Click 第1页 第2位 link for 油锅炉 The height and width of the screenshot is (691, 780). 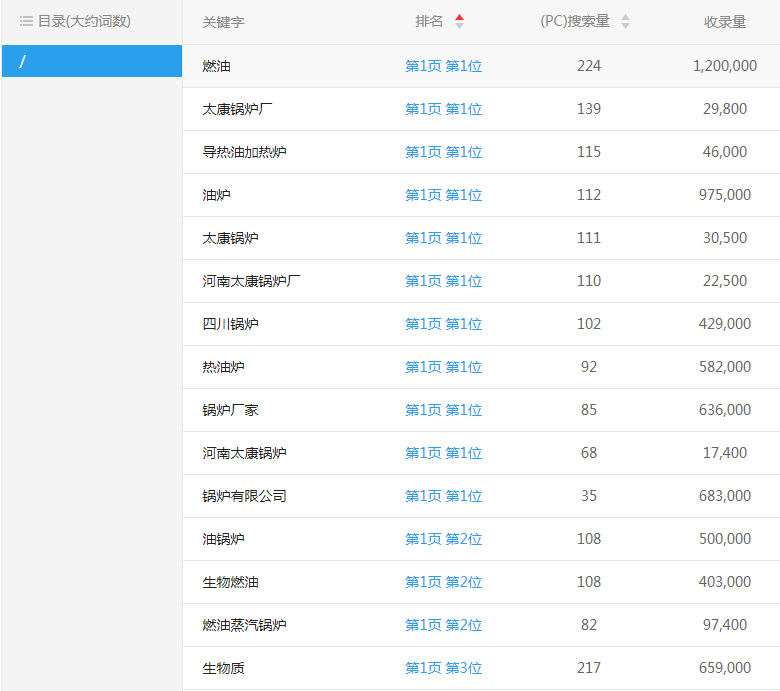click(443, 539)
